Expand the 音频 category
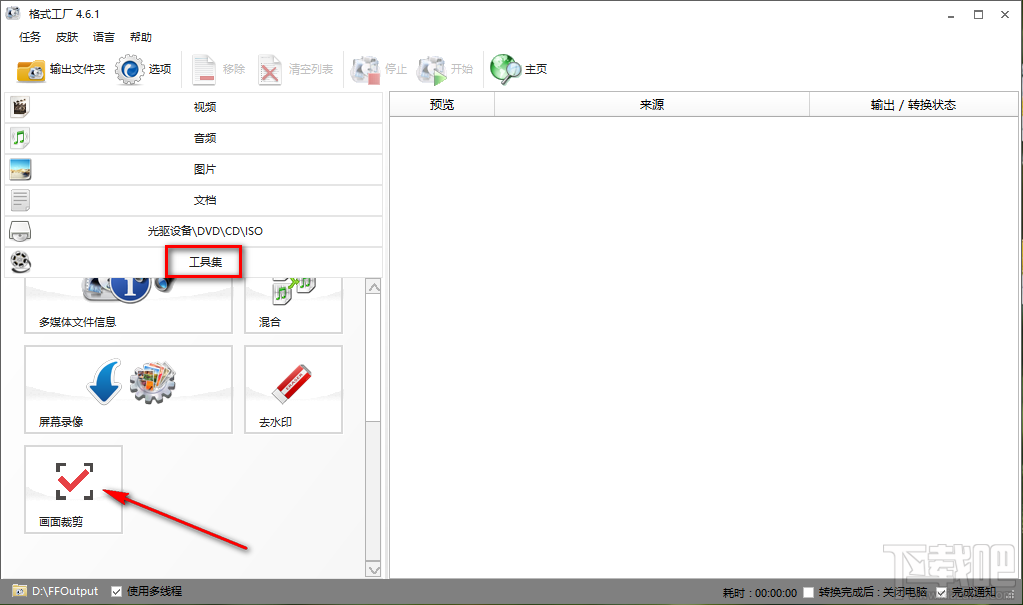Image resolution: width=1023 pixels, height=605 pixels. click(194, 138)
